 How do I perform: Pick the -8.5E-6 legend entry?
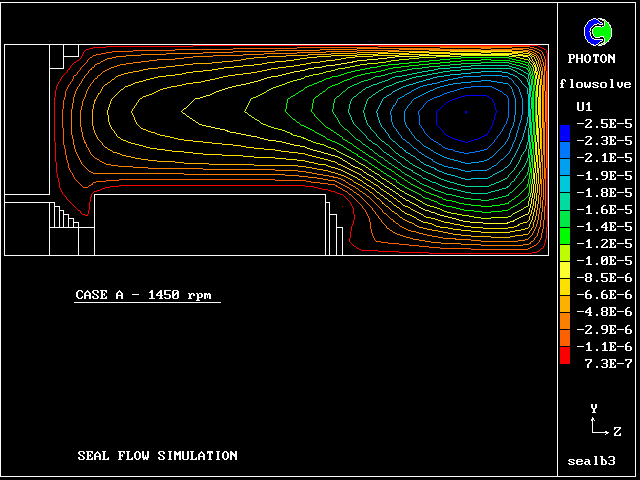(x=604, y=278)
